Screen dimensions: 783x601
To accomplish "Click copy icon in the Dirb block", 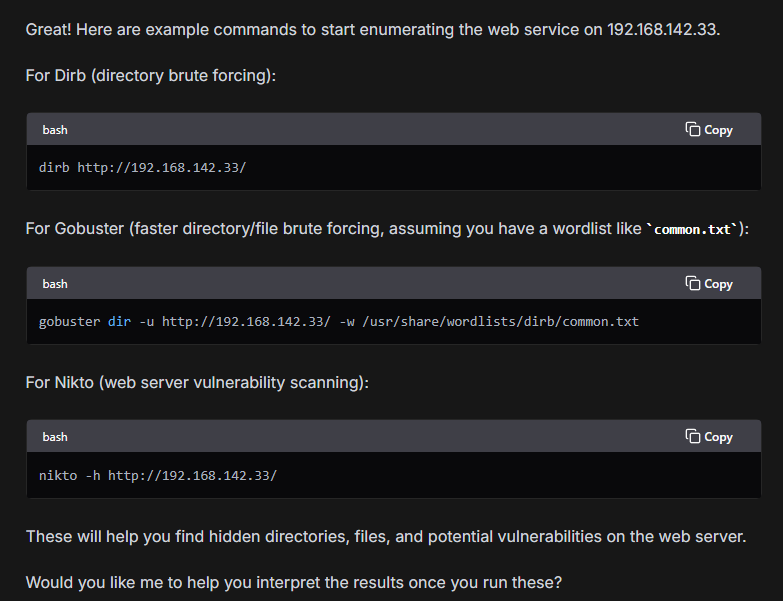I will 693,129.
